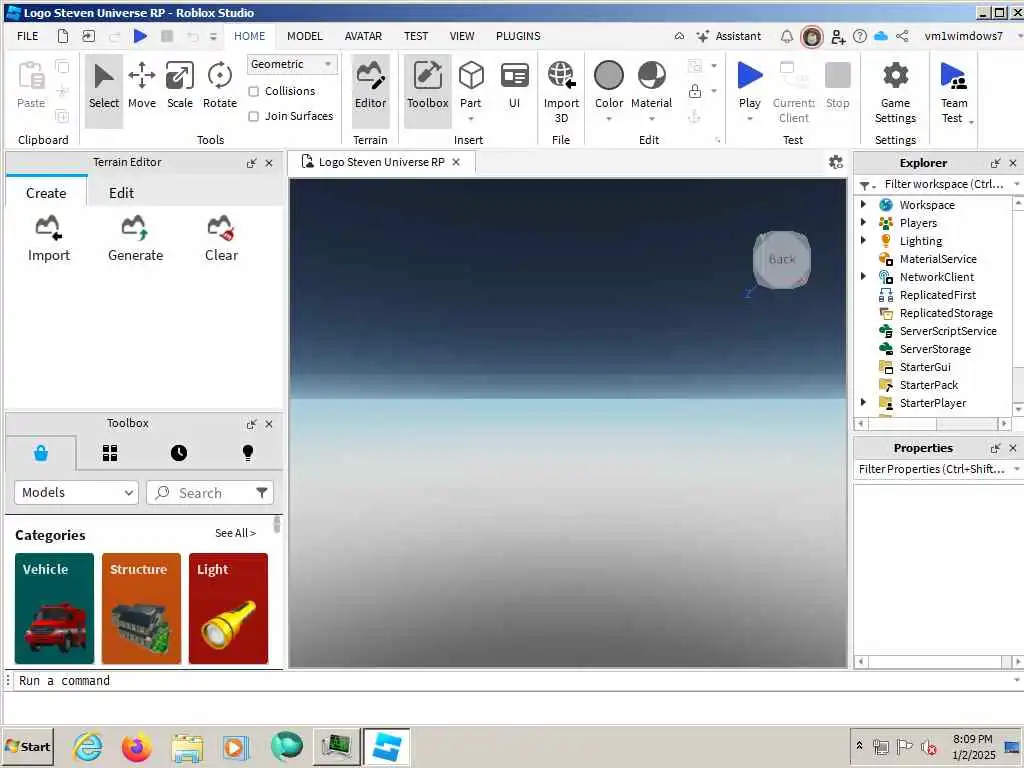Open Toolbox Inventory grid tab
The image size is (1024, 768).
coord(110,453)
